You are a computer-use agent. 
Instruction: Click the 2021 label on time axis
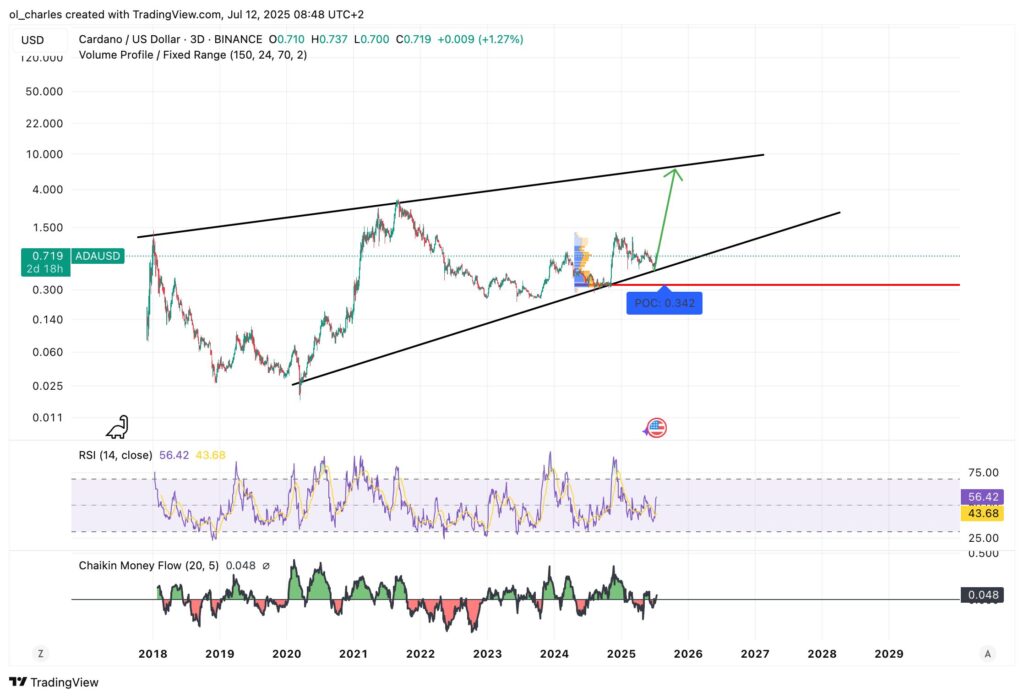pyautogui.click(x=353, y=653)
